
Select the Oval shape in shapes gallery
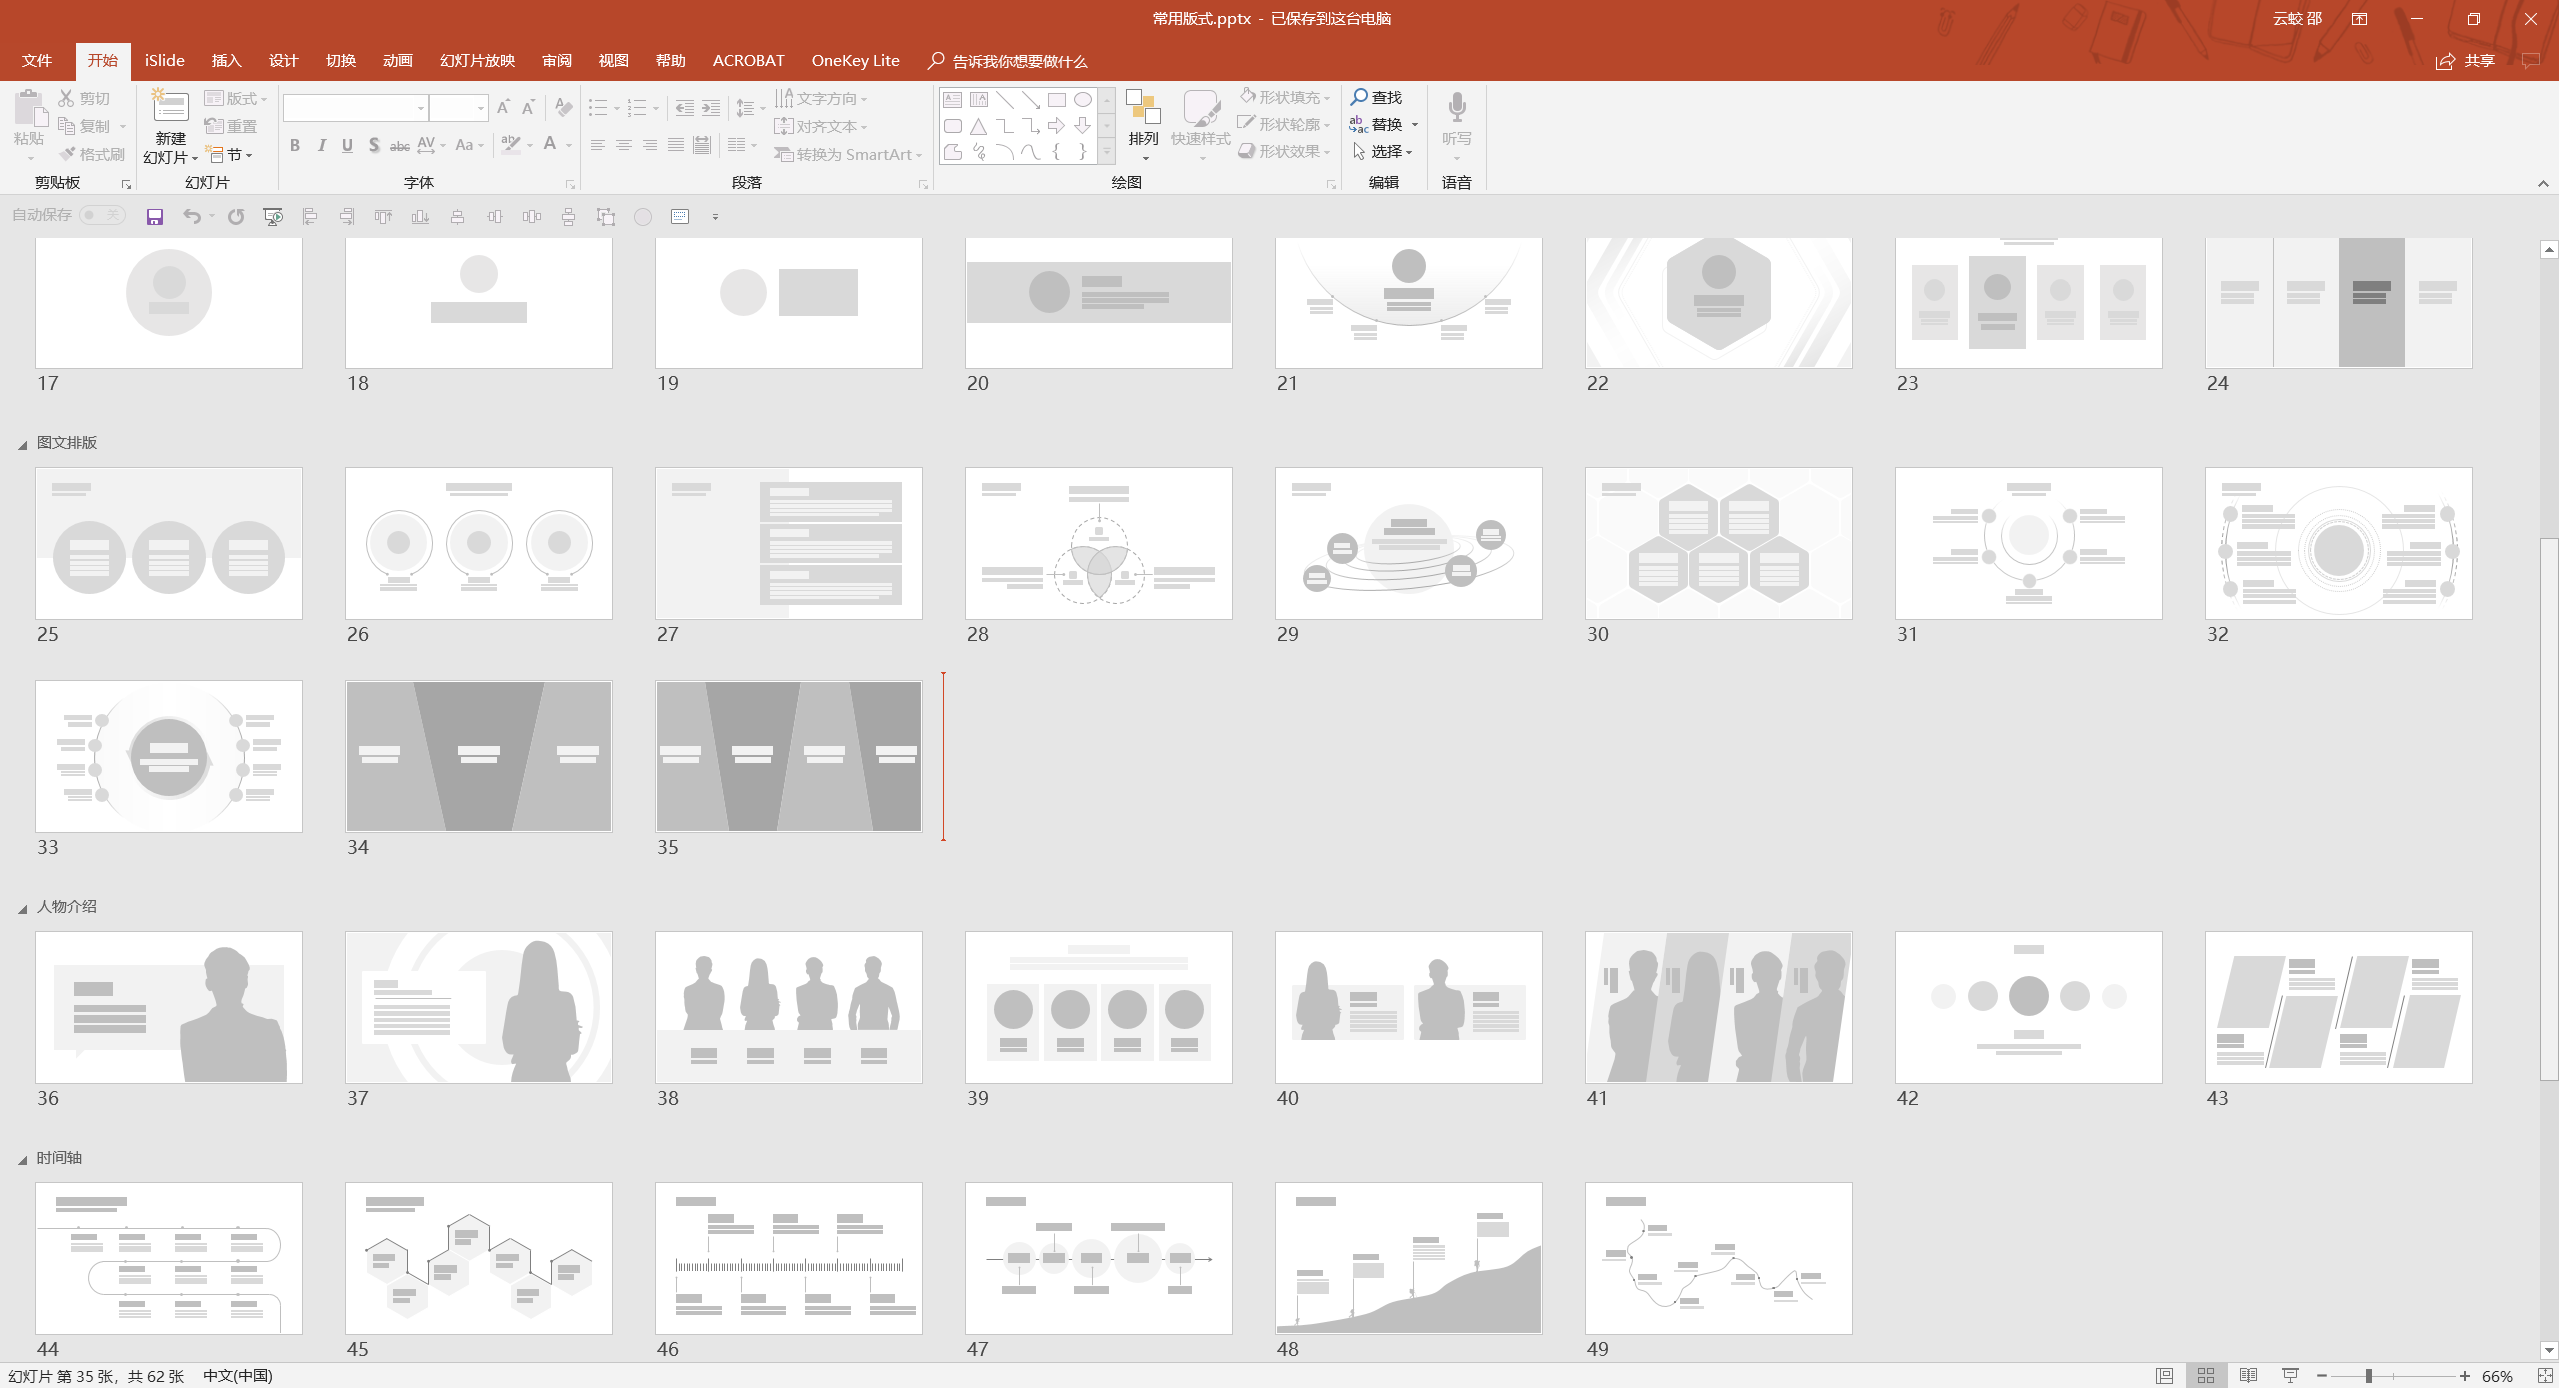pos(1083,99)
